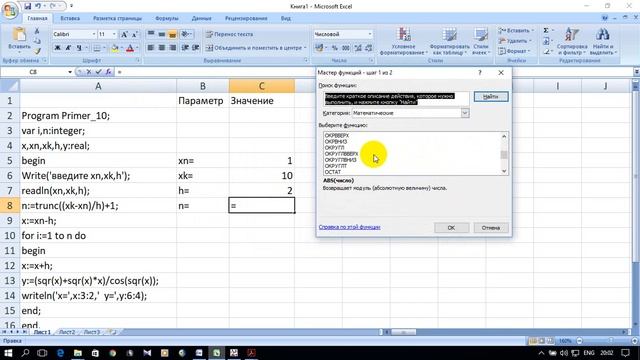Open Sort and Filter (Сортировка и фильтр)
The image size is (640, 360).
point(572,42)
